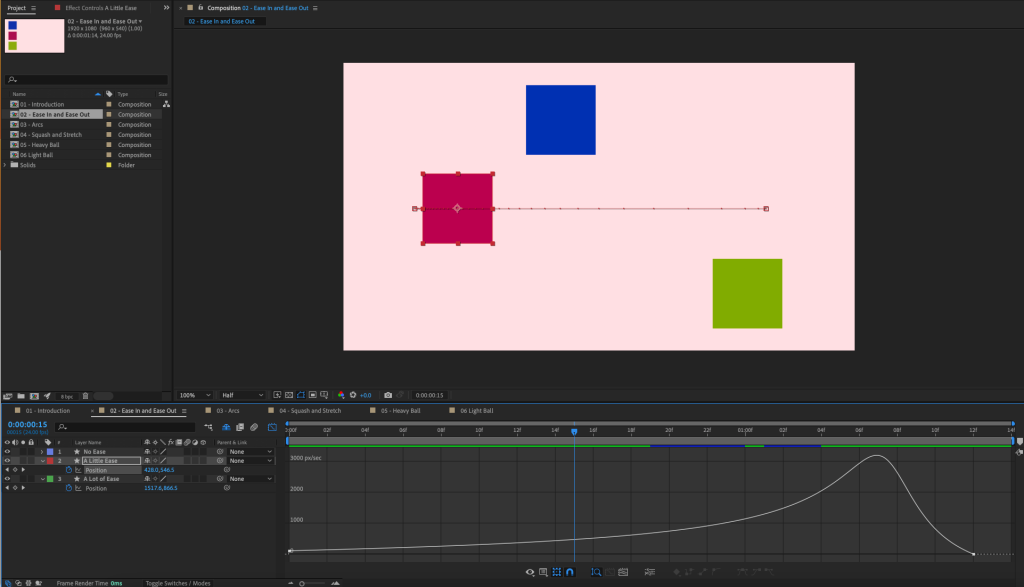Toggle shy switch on No Ease layer
The image size is (1024, 587).
(147, 452)
